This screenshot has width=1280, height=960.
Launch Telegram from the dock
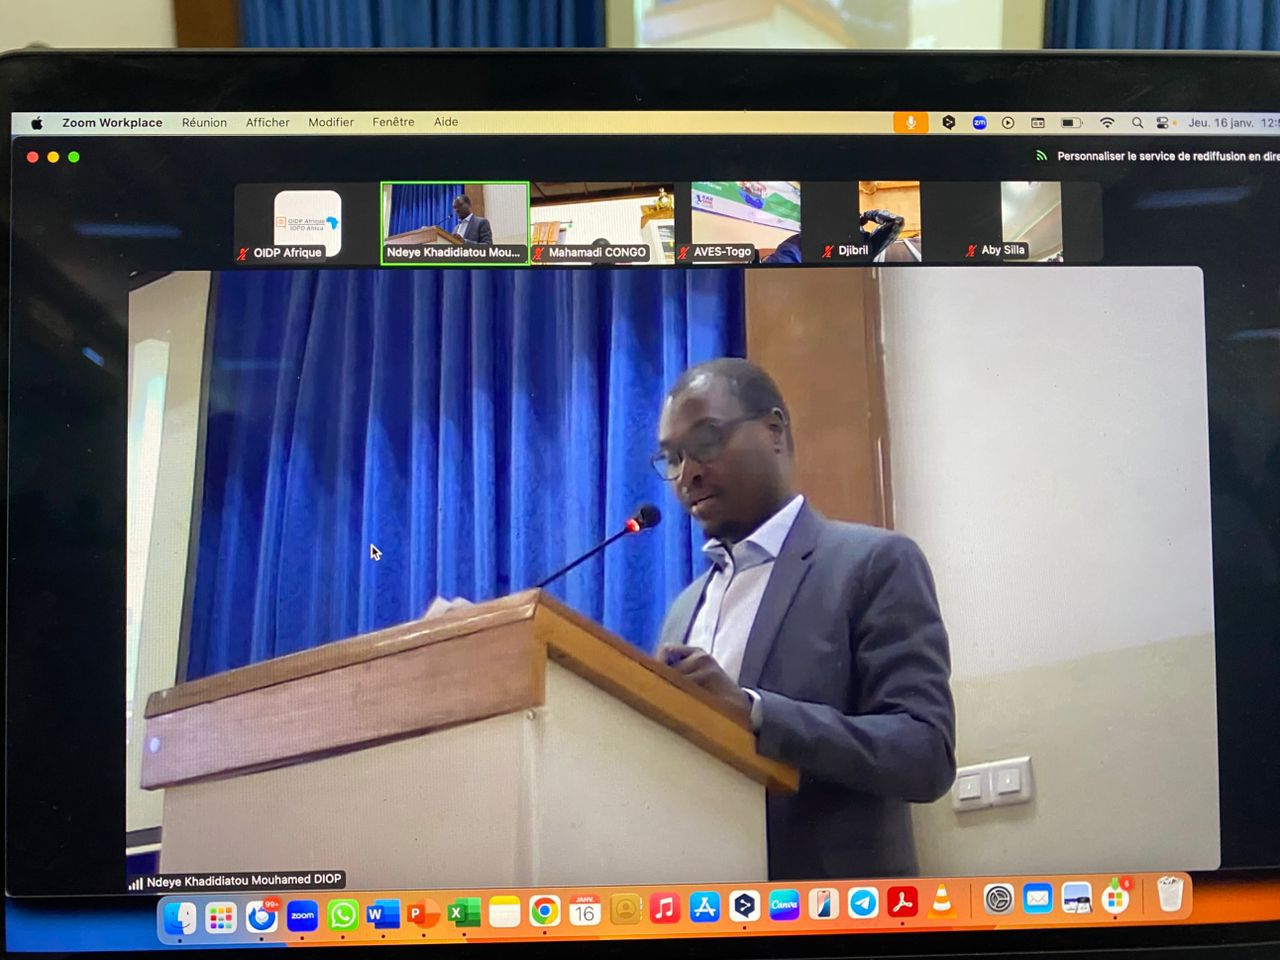[x=863, y=903]
